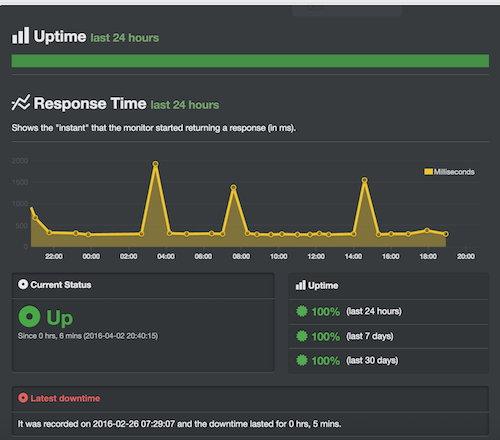500x440 pixels.
Task: Click the peak data point after 14:00
Action: pos(364,180)
